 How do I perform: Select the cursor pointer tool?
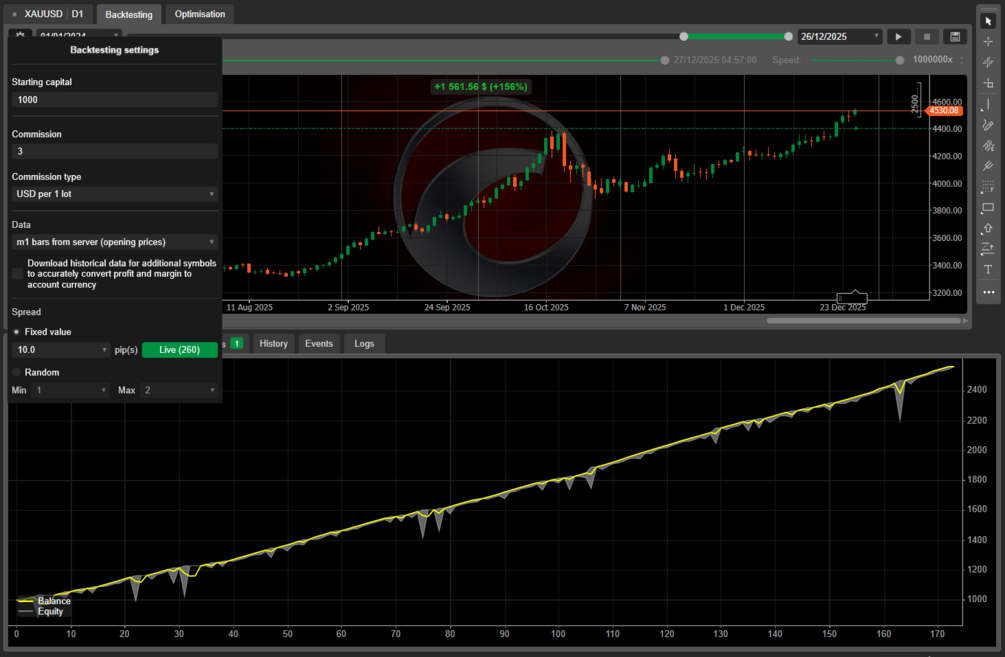coord(988,21)
